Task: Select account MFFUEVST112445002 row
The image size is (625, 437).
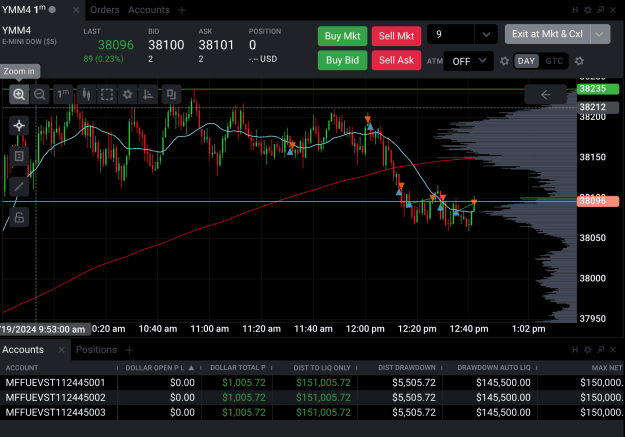Action: point(312,398)
